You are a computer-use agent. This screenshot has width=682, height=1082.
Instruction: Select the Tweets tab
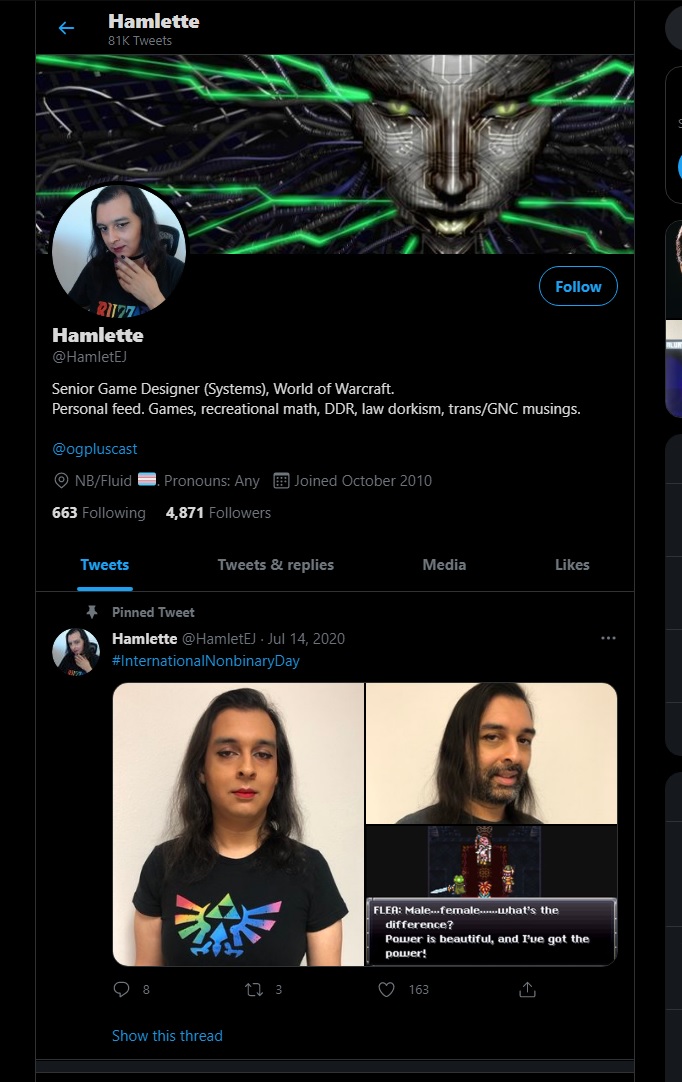pyautogui.click(x=104, y=564)
